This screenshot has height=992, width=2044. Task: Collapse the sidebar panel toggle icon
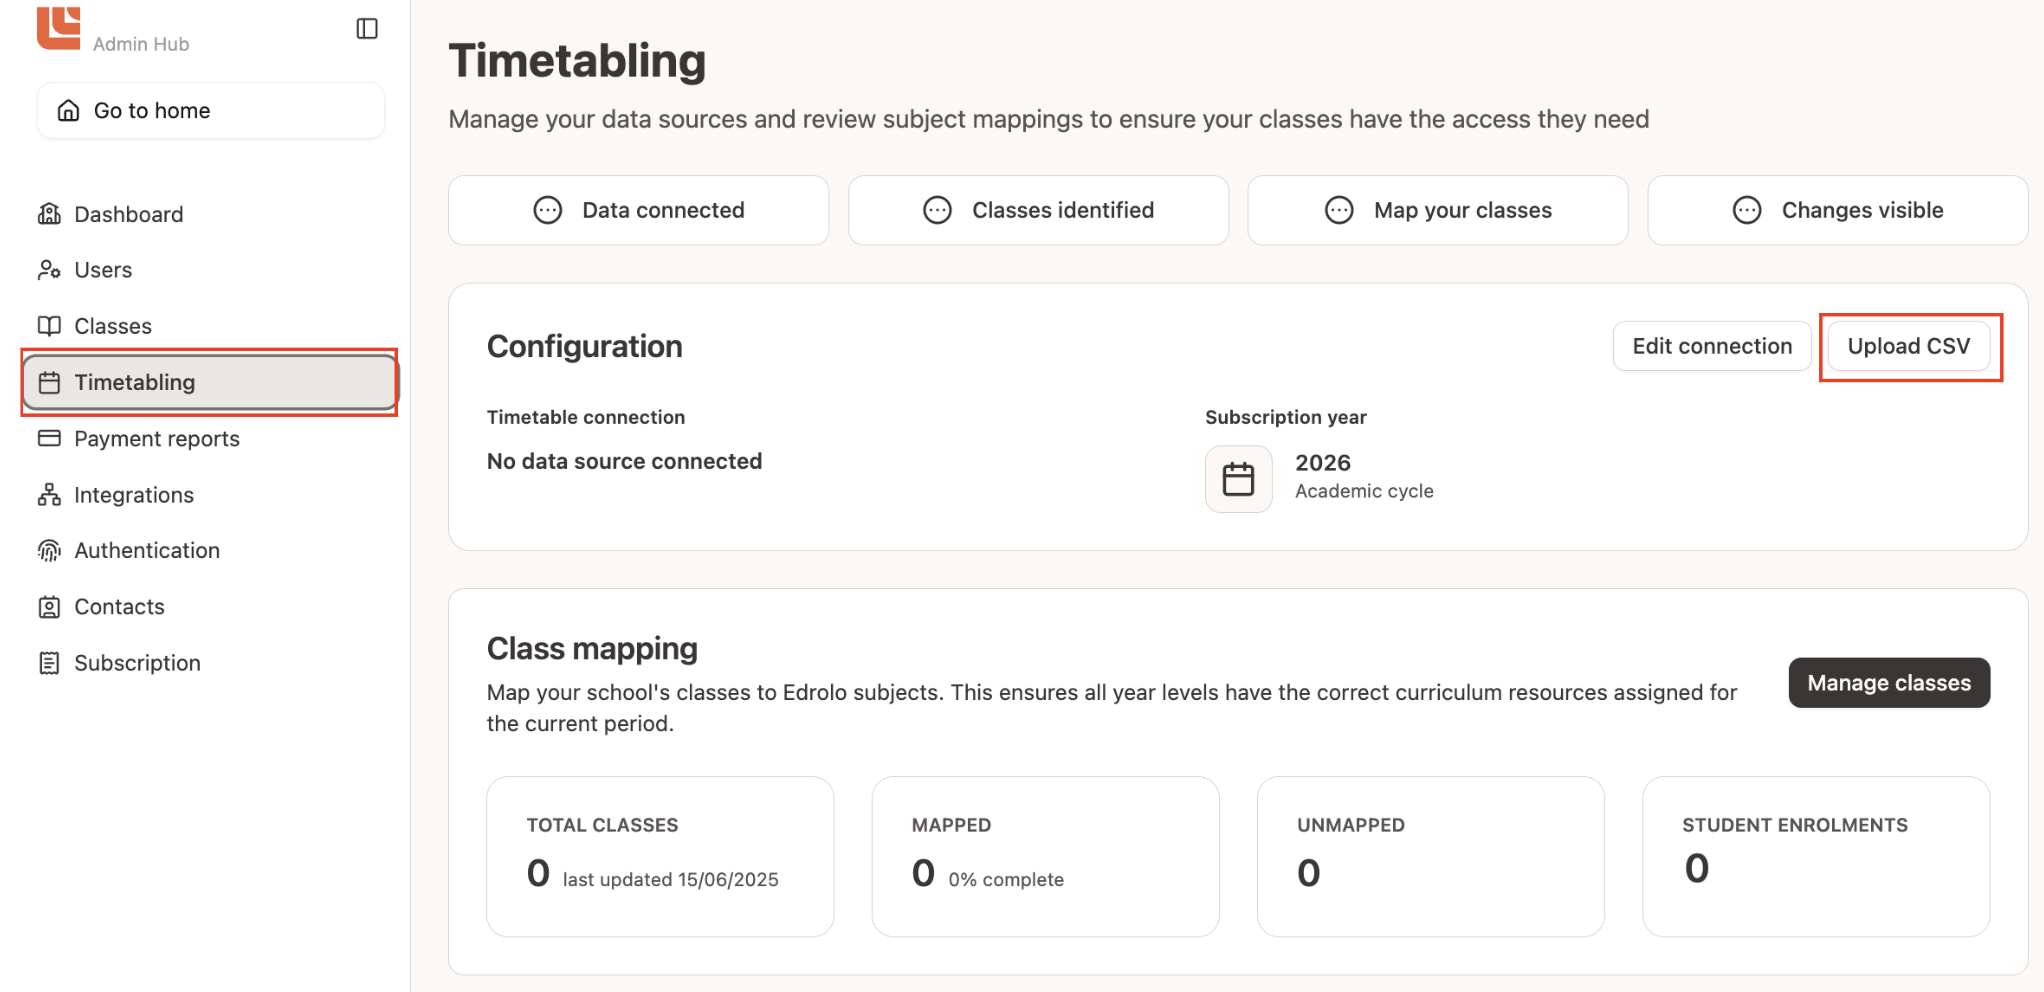click(367, 28)
